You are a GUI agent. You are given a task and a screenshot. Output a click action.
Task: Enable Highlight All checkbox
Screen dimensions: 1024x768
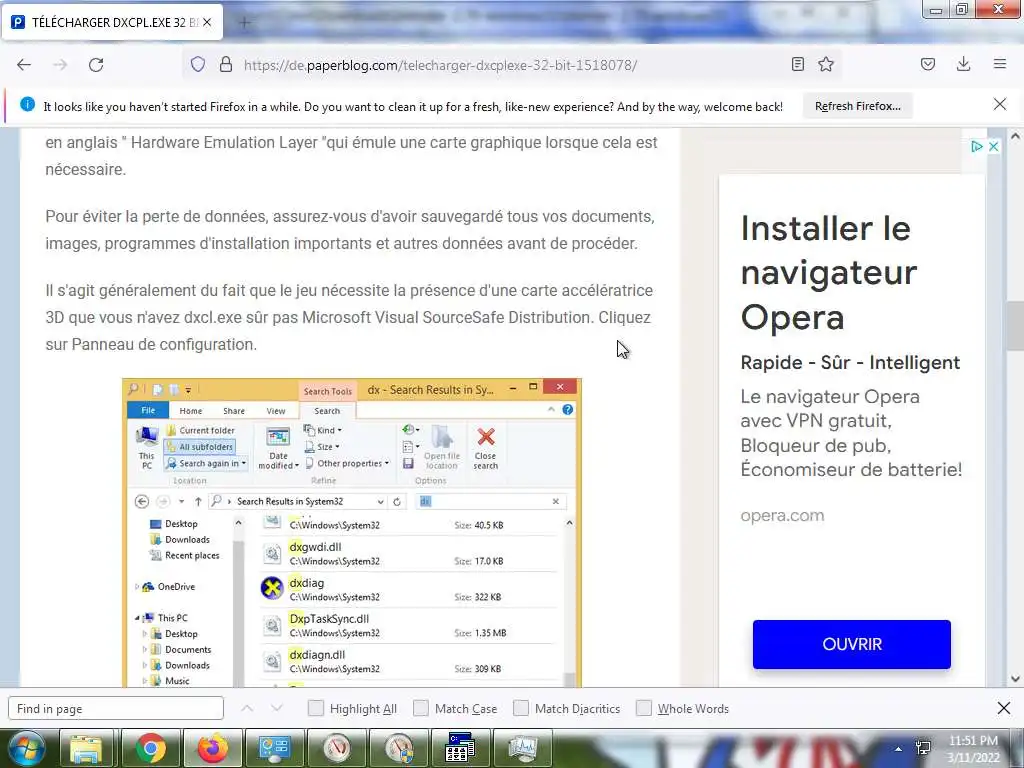click(315, 709)
